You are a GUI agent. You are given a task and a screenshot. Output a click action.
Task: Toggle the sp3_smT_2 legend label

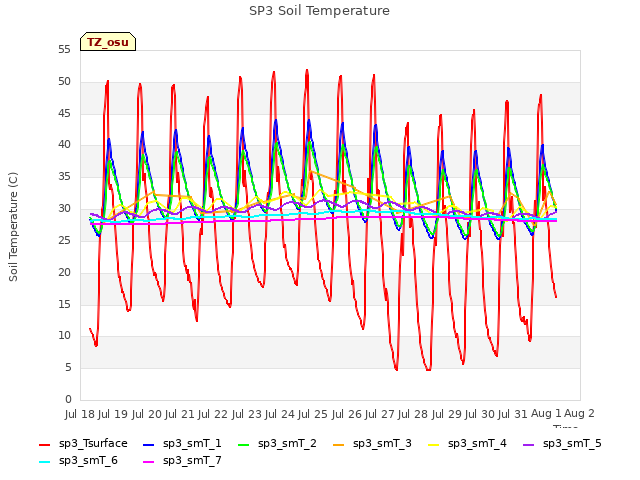pyautogui.click(x=287, y=444)
